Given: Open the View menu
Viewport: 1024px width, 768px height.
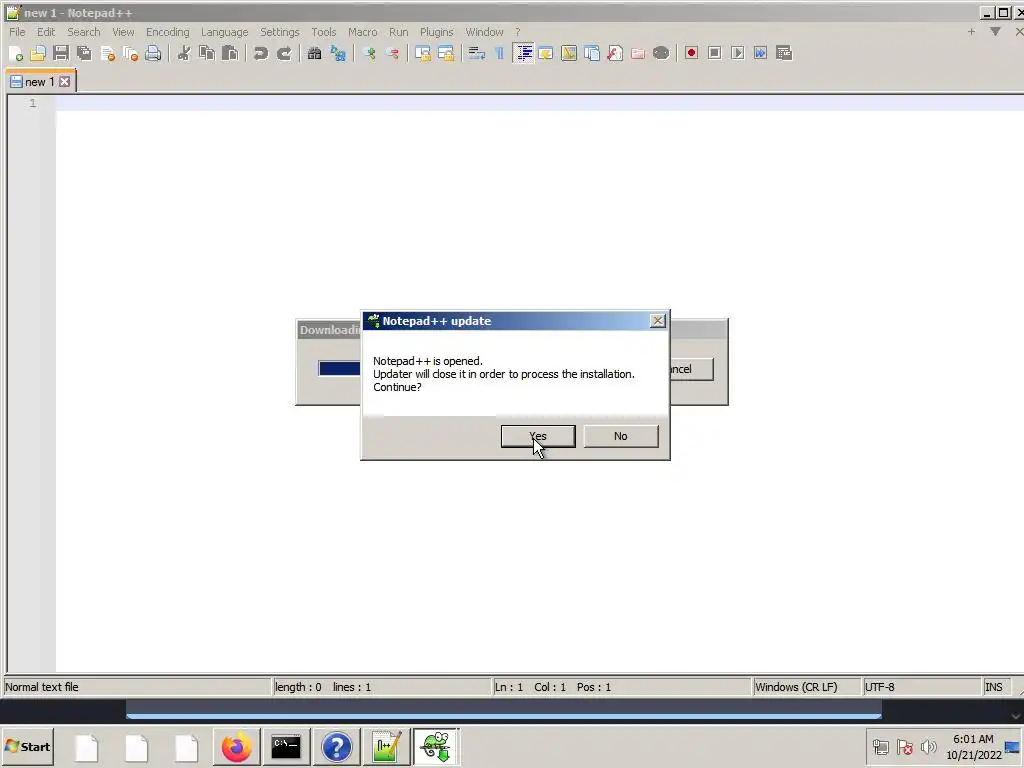Looking at the screenshot, I should coord(123,32).
